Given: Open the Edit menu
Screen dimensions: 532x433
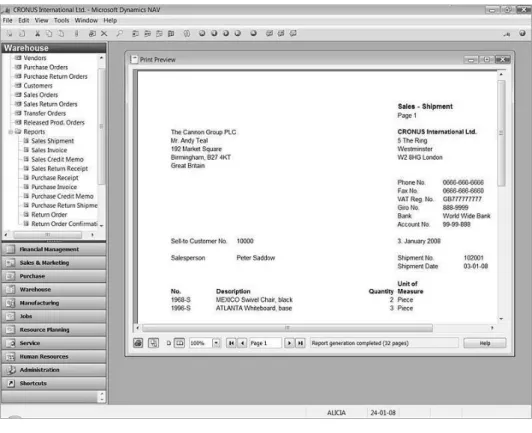Looking at the screenshot, I should tap(23, 20).
